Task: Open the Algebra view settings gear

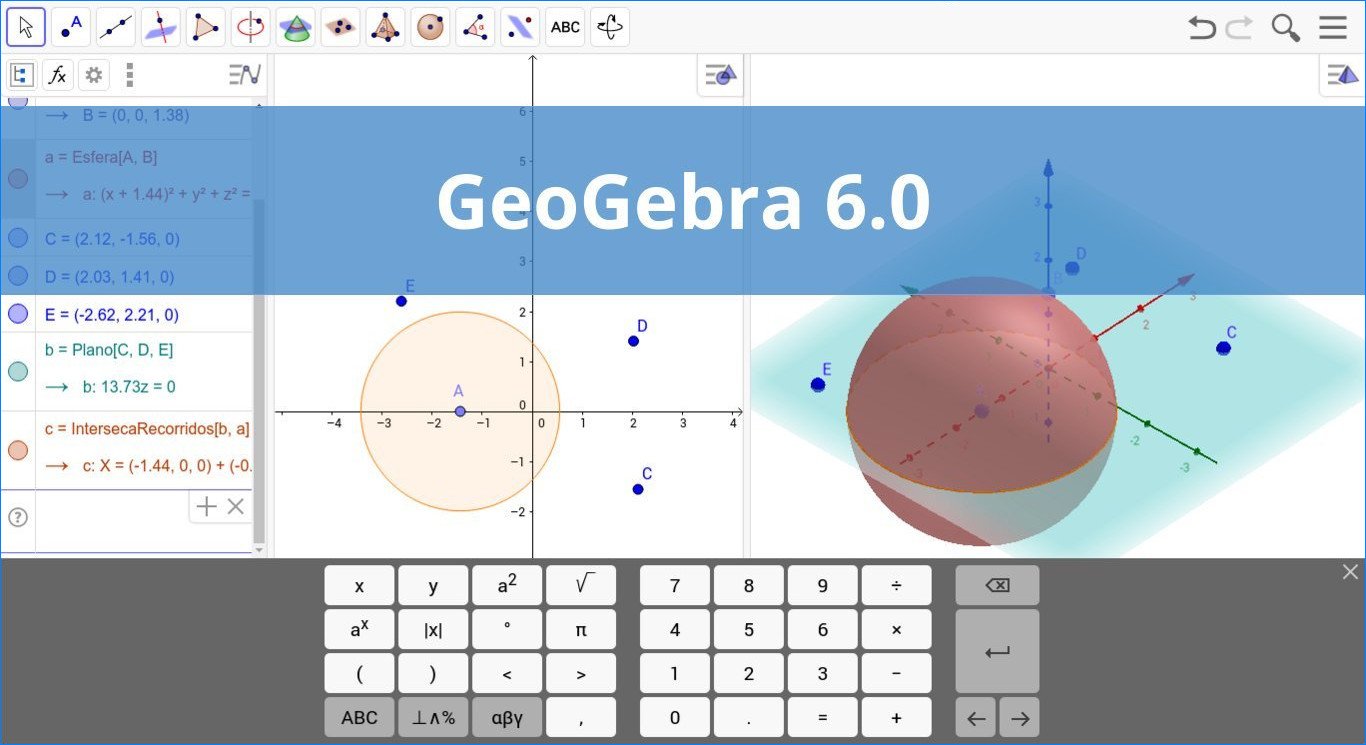Action: point(93,74)
